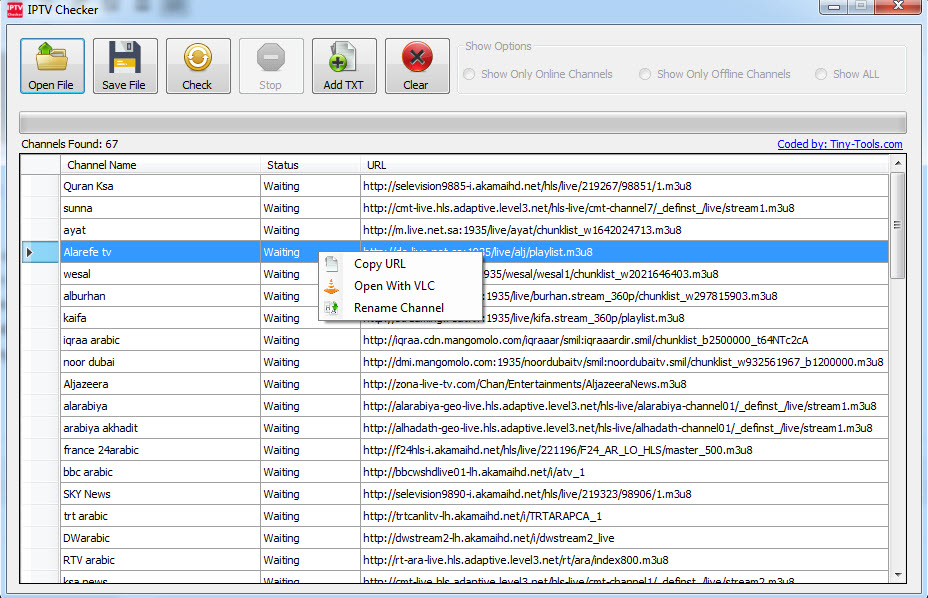Select the Aljazeera channel cell

[160, 384]
